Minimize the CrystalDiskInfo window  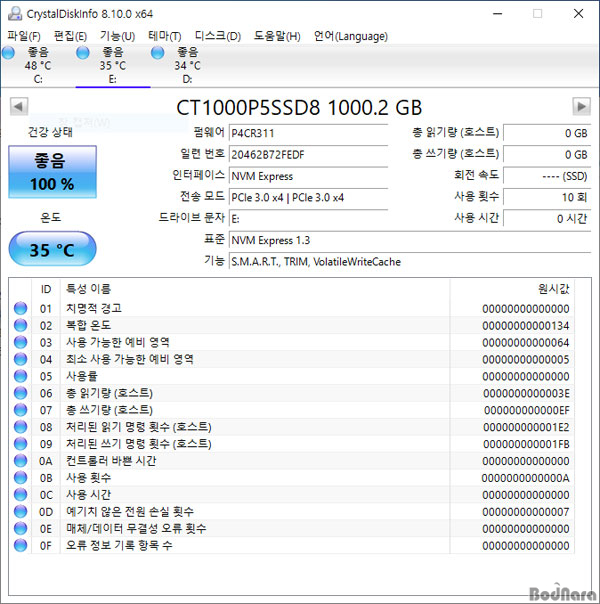tap(498, 14)
